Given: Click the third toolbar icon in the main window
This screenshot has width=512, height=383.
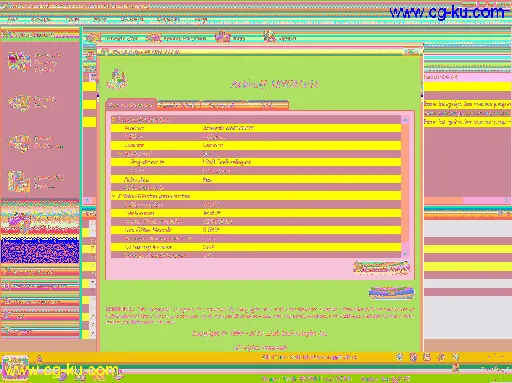Looking at the screenshot, I should [223, 37].
